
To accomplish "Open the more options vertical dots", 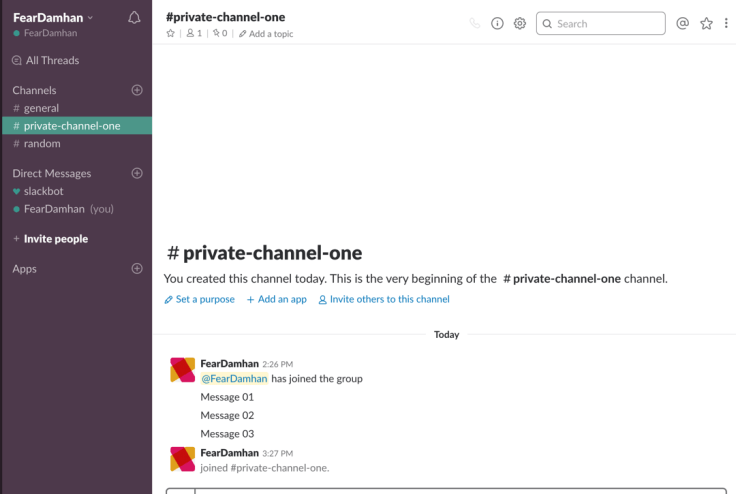I will click(x=726, y=24).
